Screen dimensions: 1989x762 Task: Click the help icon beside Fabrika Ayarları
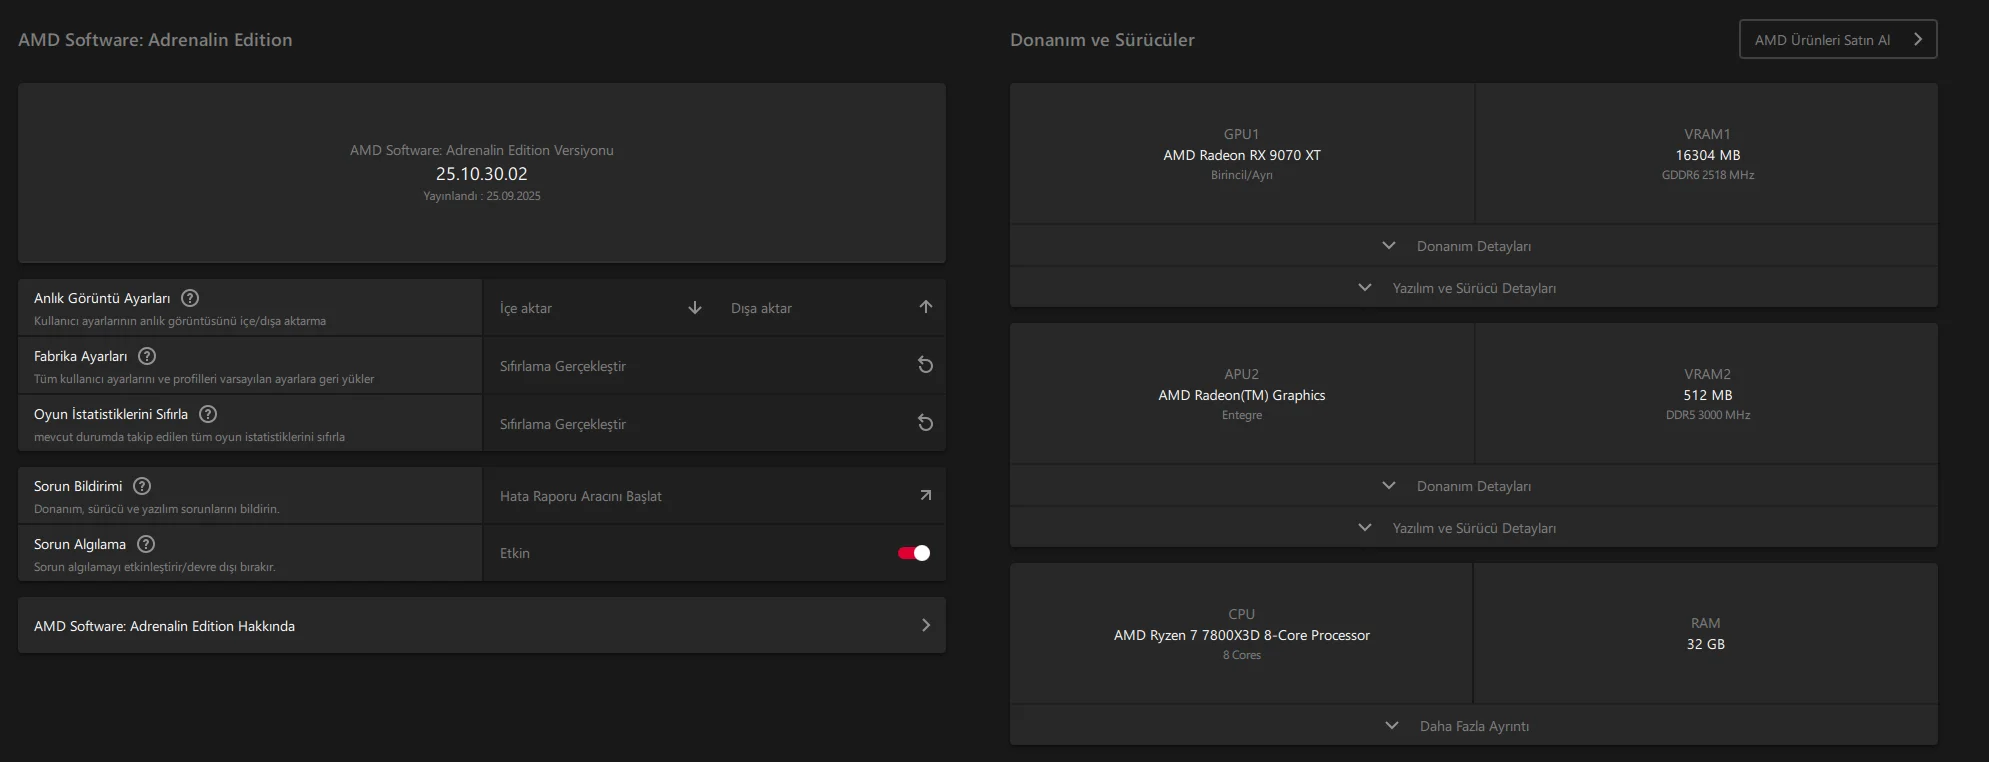click(x=147, y=356)
